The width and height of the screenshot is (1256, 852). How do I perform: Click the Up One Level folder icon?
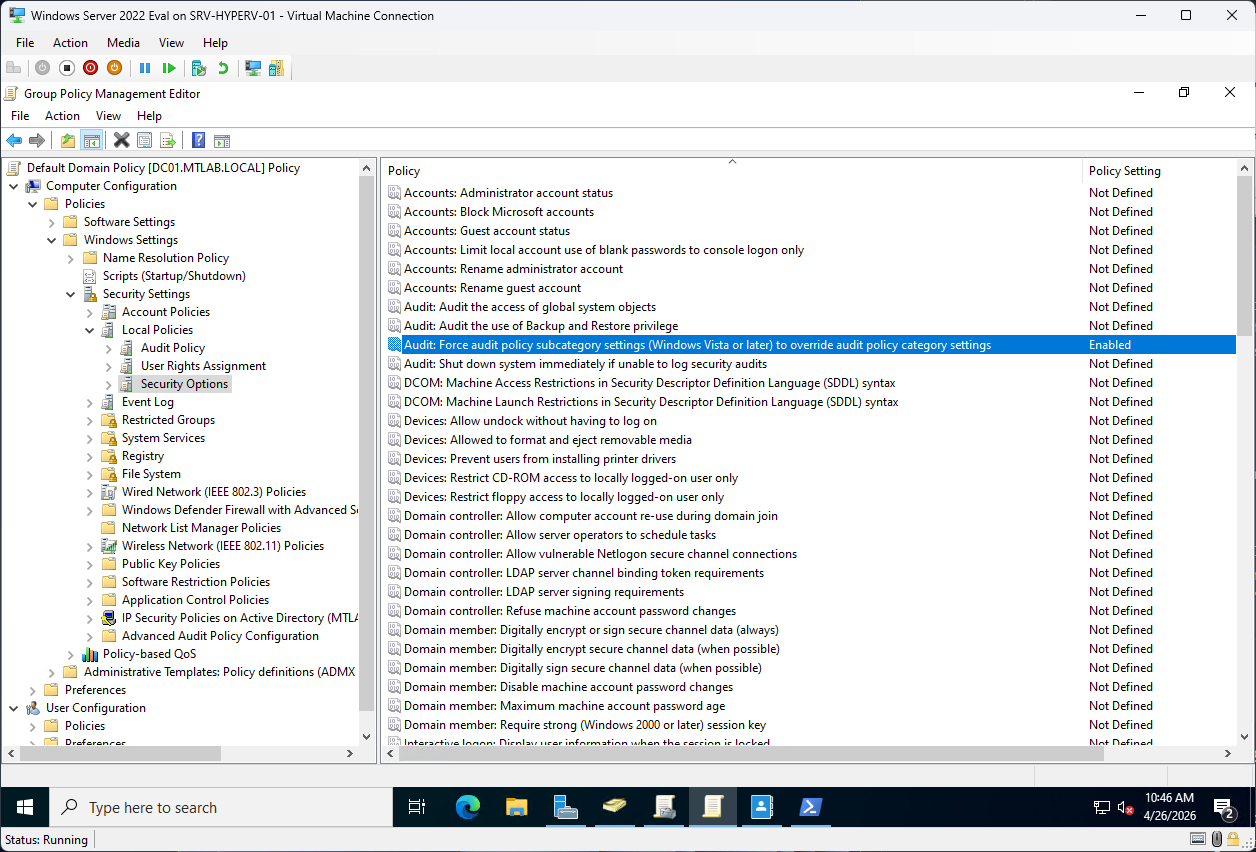[x=67, y=141]
